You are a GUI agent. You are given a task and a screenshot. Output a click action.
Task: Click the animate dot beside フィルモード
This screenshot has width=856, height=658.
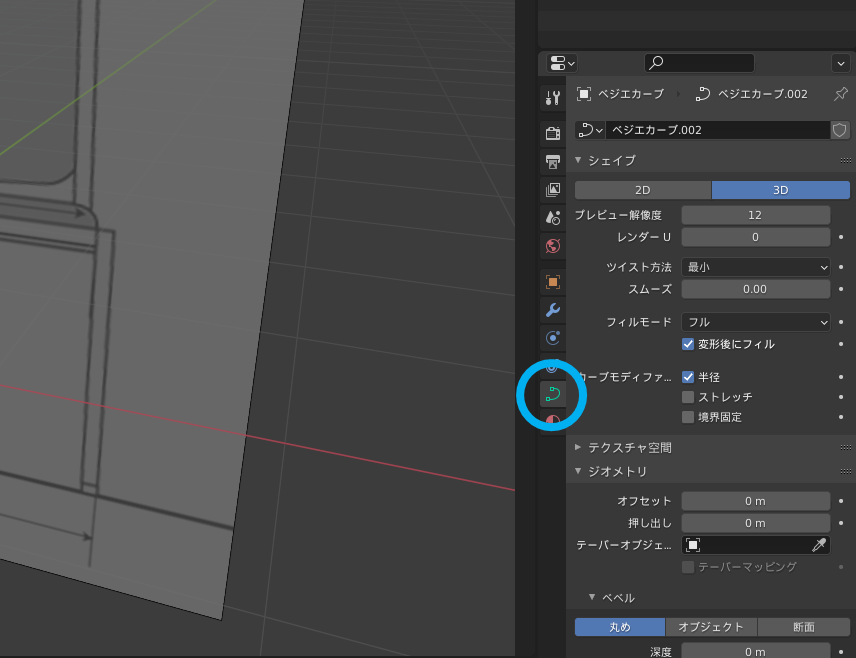841,322
